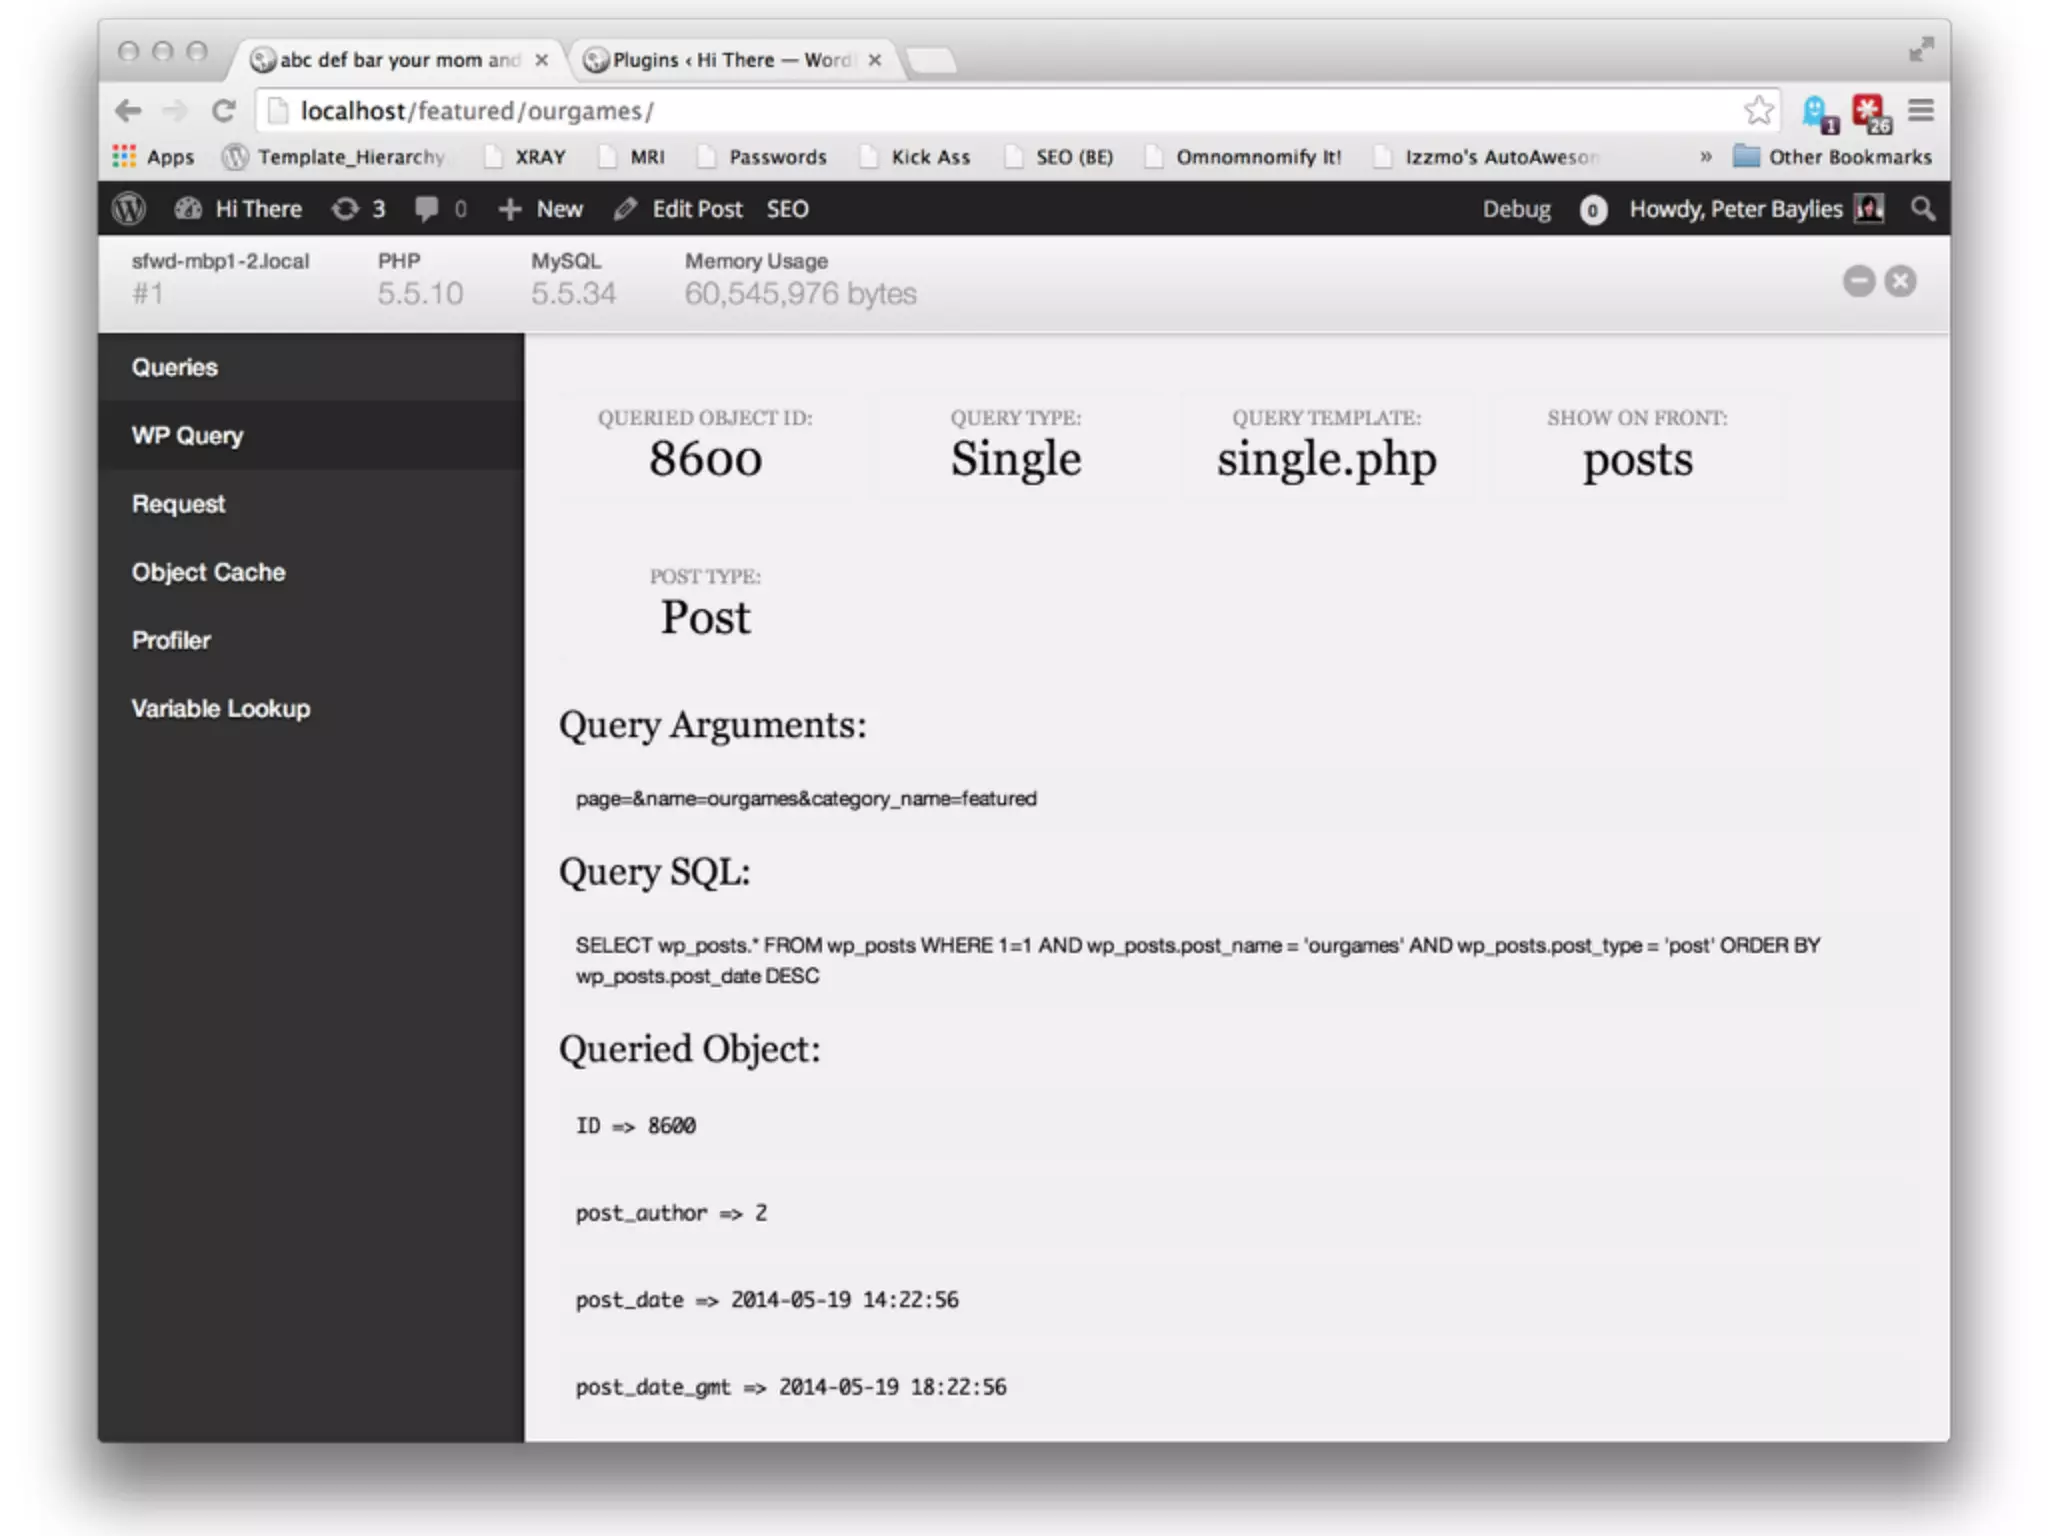Close the debug bar with the X icon
The image size is (2048, 1536).
(x=1901, y=281)
